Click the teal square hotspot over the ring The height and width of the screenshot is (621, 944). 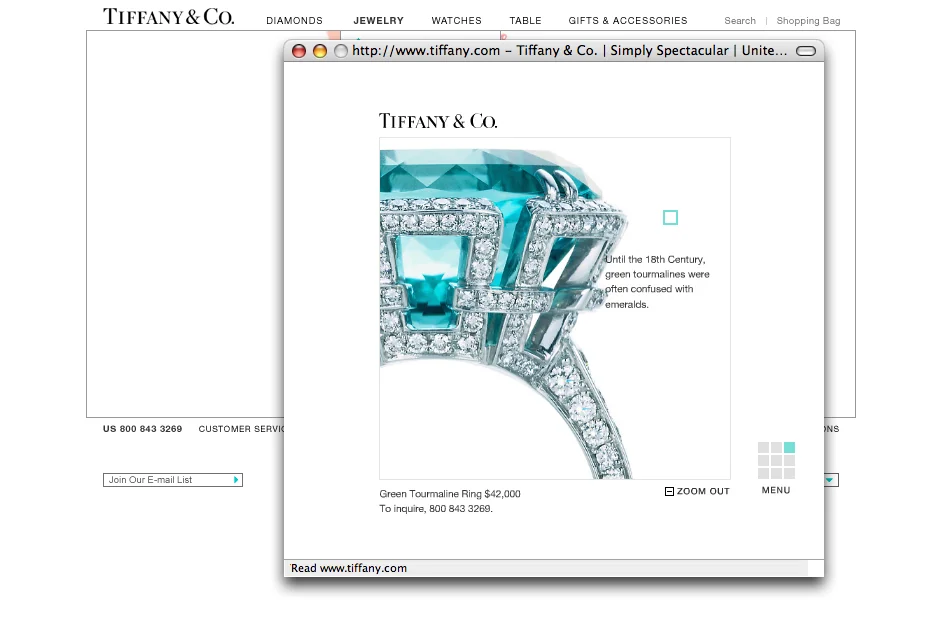670,217
